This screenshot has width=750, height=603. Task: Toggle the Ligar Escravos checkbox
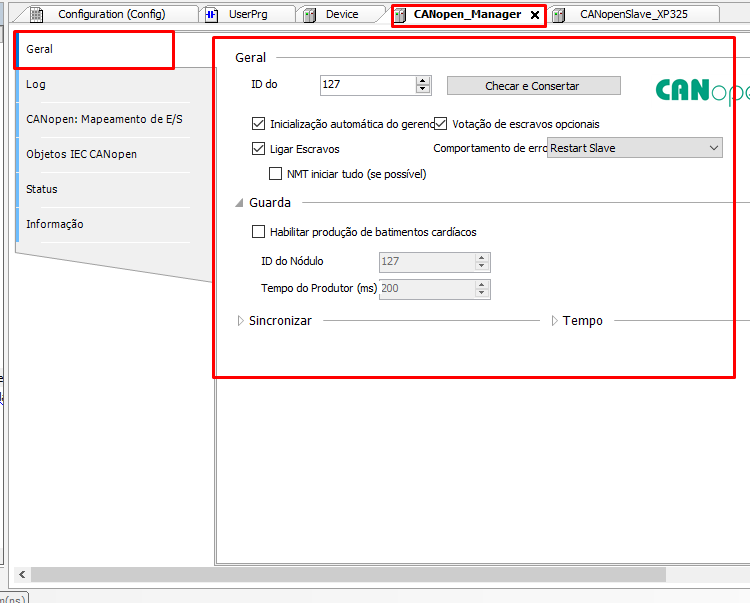coord(259,149)
